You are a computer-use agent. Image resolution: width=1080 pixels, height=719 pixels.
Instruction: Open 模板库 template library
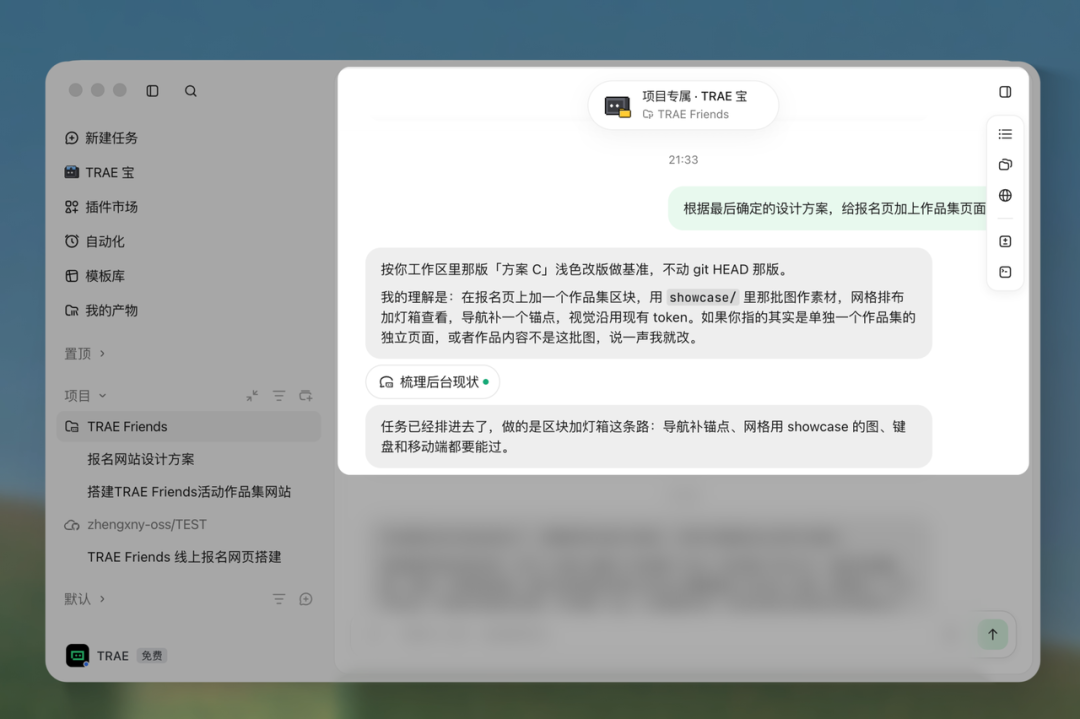94,275
